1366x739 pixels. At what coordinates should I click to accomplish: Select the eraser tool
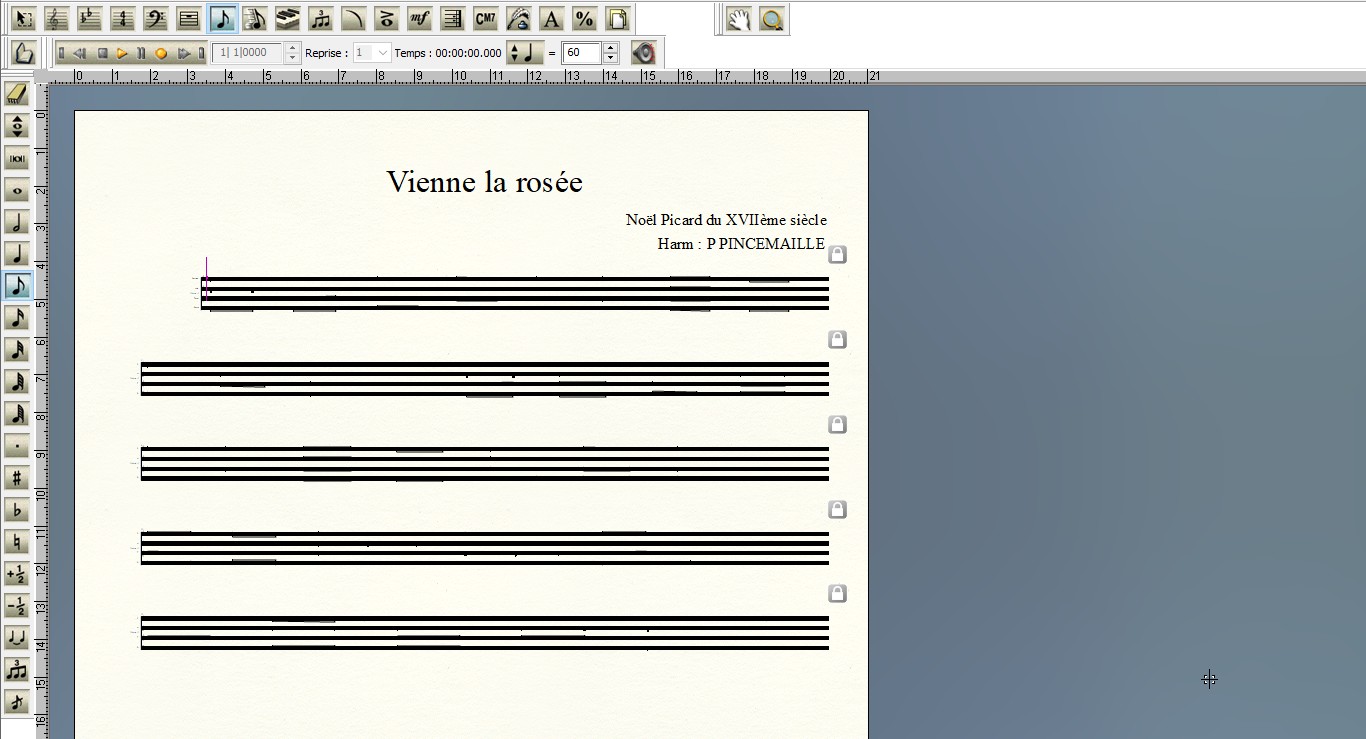coord(16,93)
